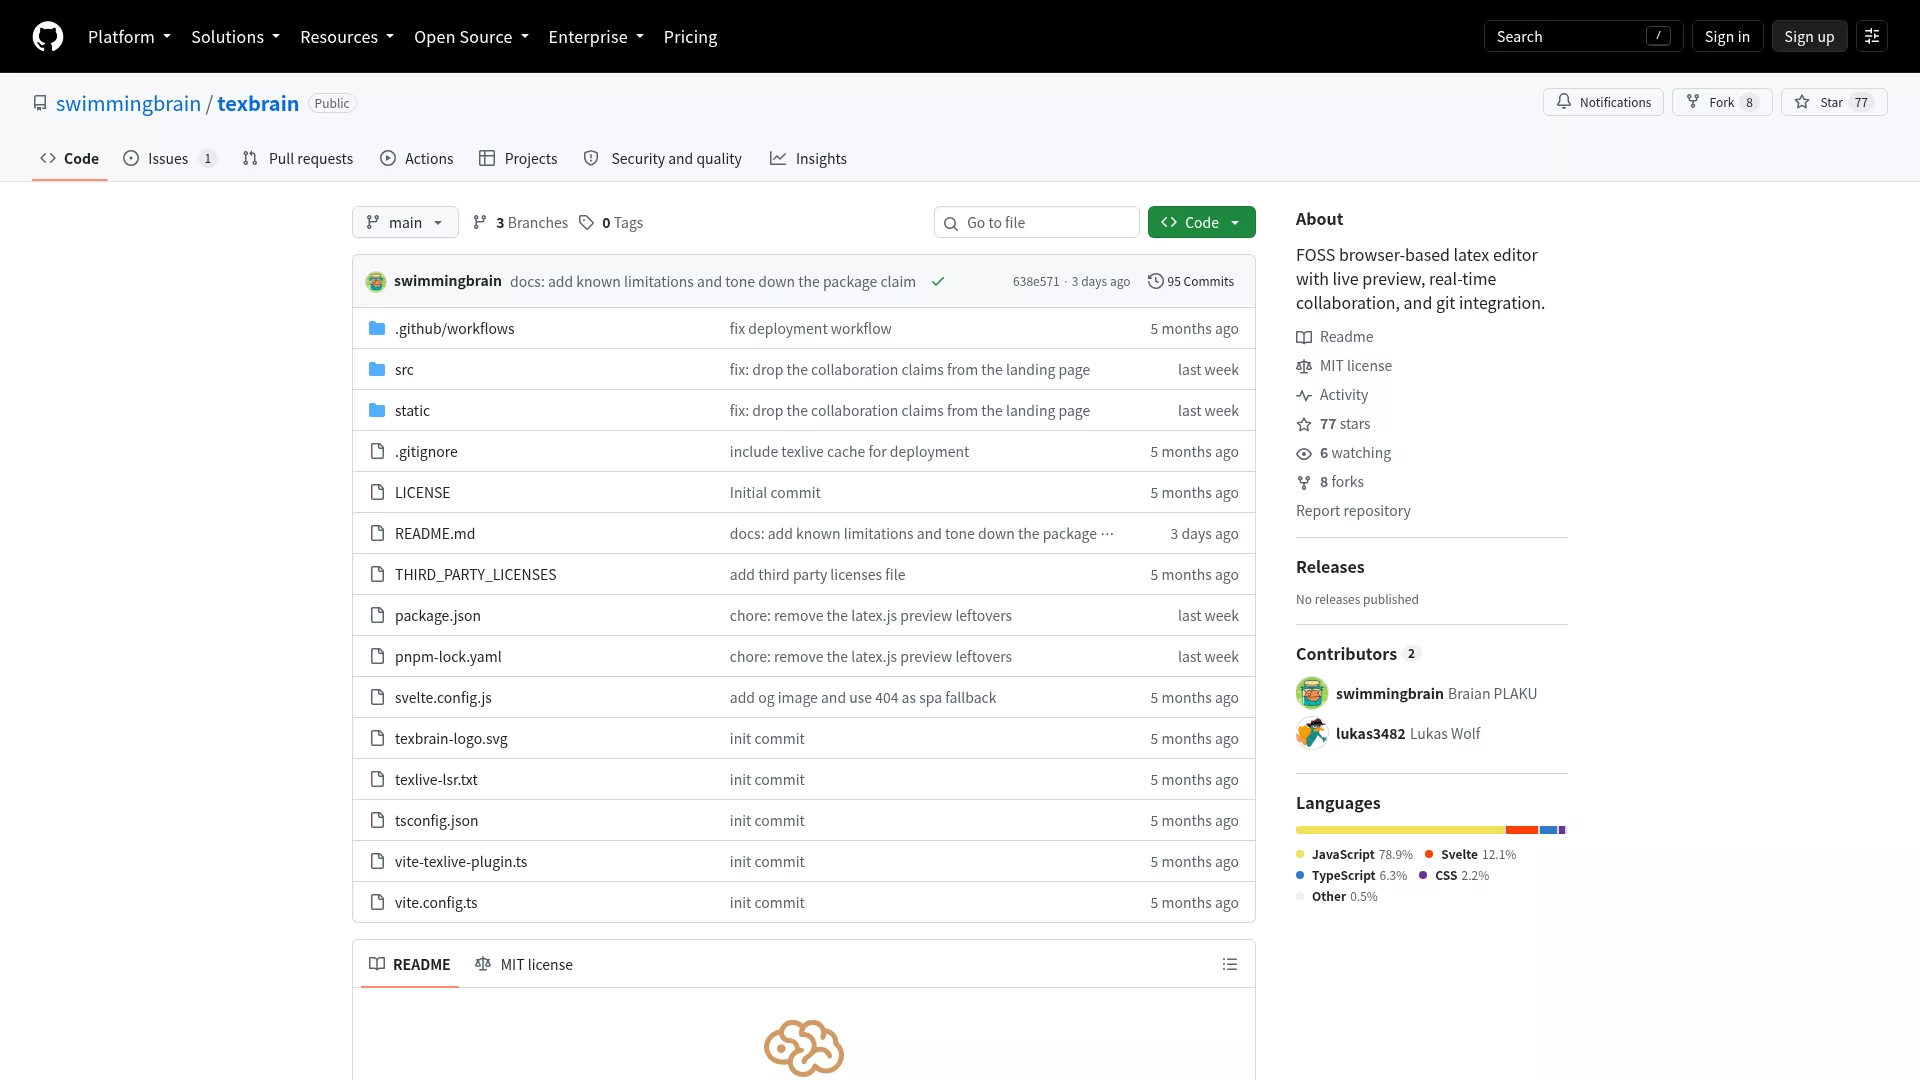
Task: Open the 95 Commits history link
Action: (1191, 282)
